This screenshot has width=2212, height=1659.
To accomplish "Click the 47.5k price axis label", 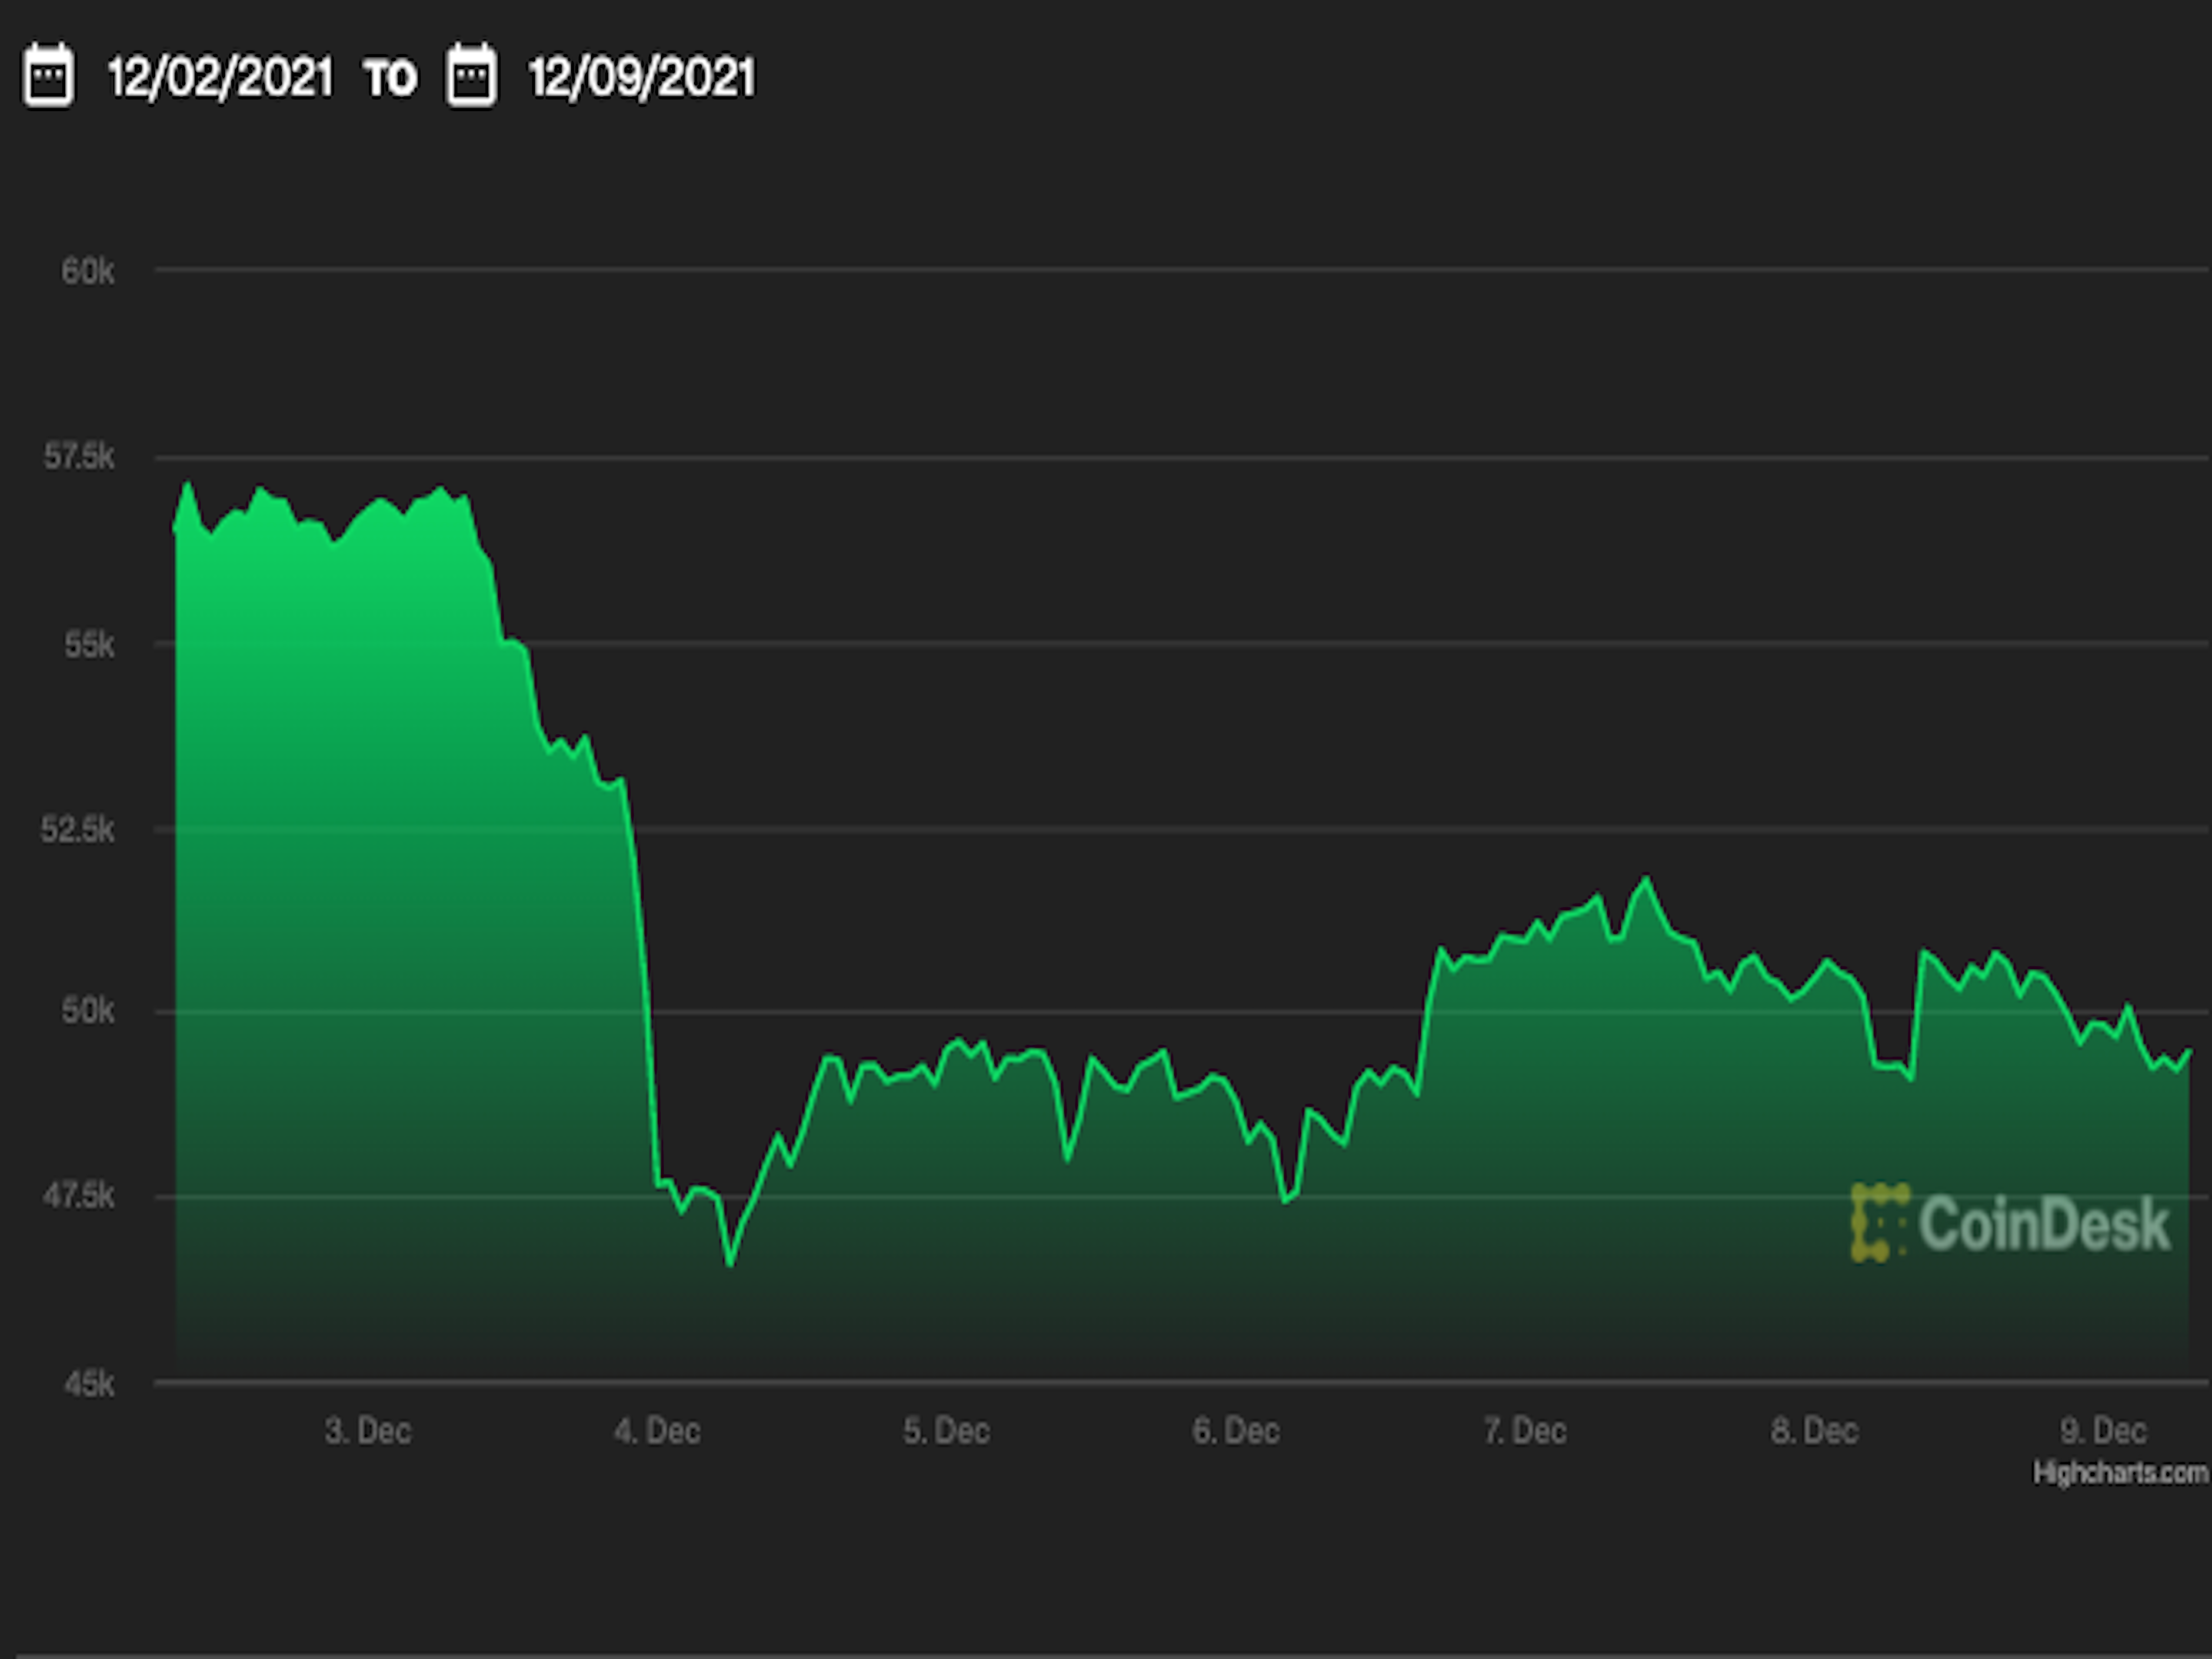I will point(78,1195).
